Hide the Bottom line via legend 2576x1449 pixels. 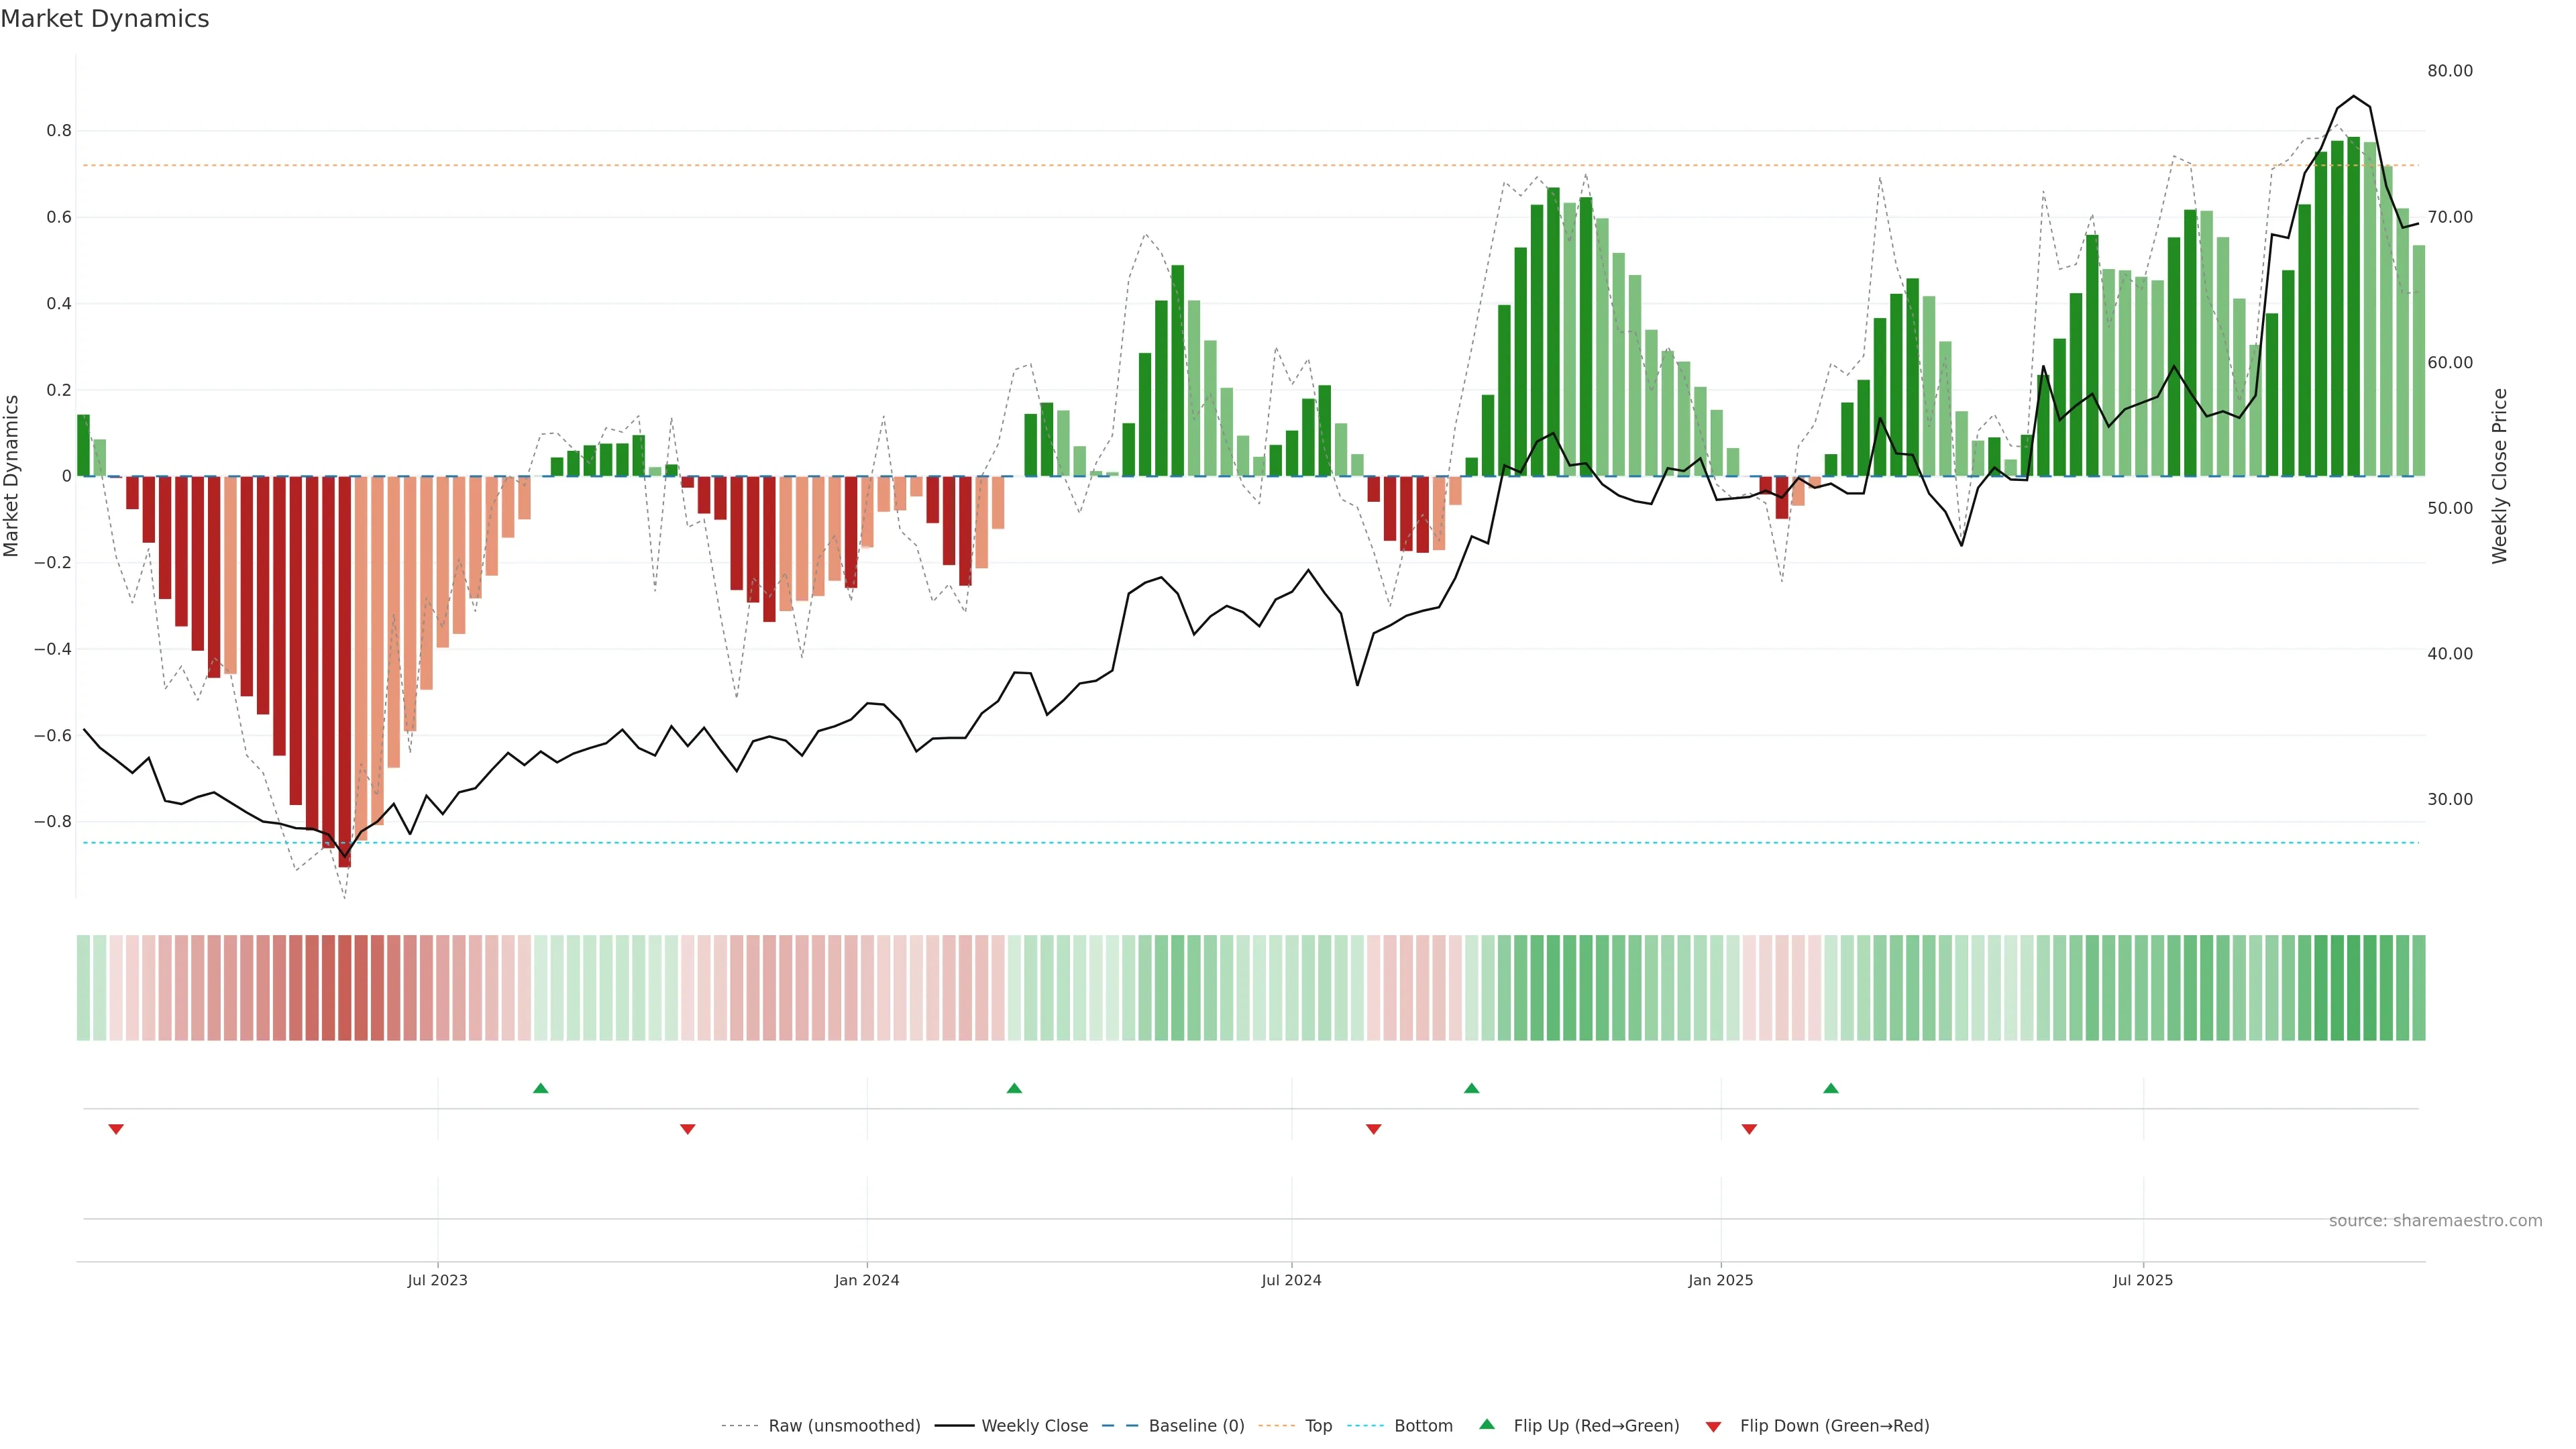[x=1423, y=1426]
